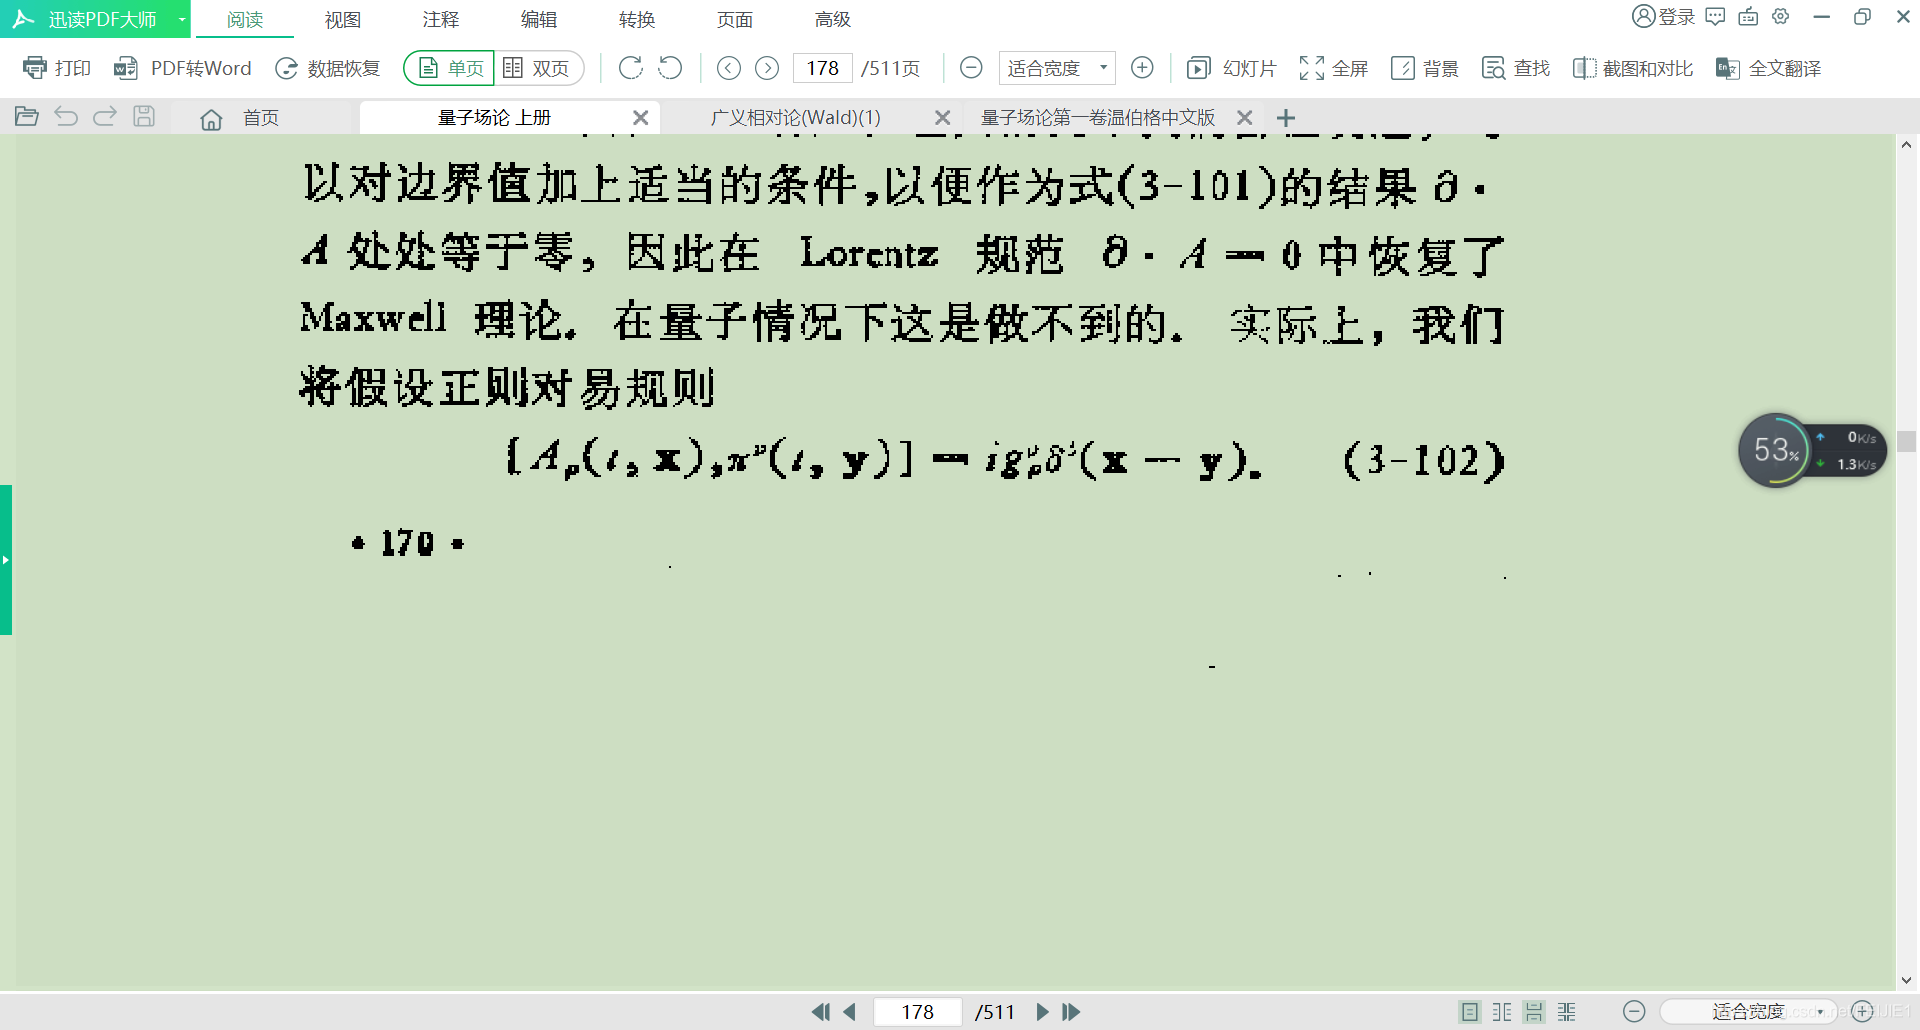
Task: Open 适合宽度 dropdown in status bar
Action: (x=1748, y=1012)
